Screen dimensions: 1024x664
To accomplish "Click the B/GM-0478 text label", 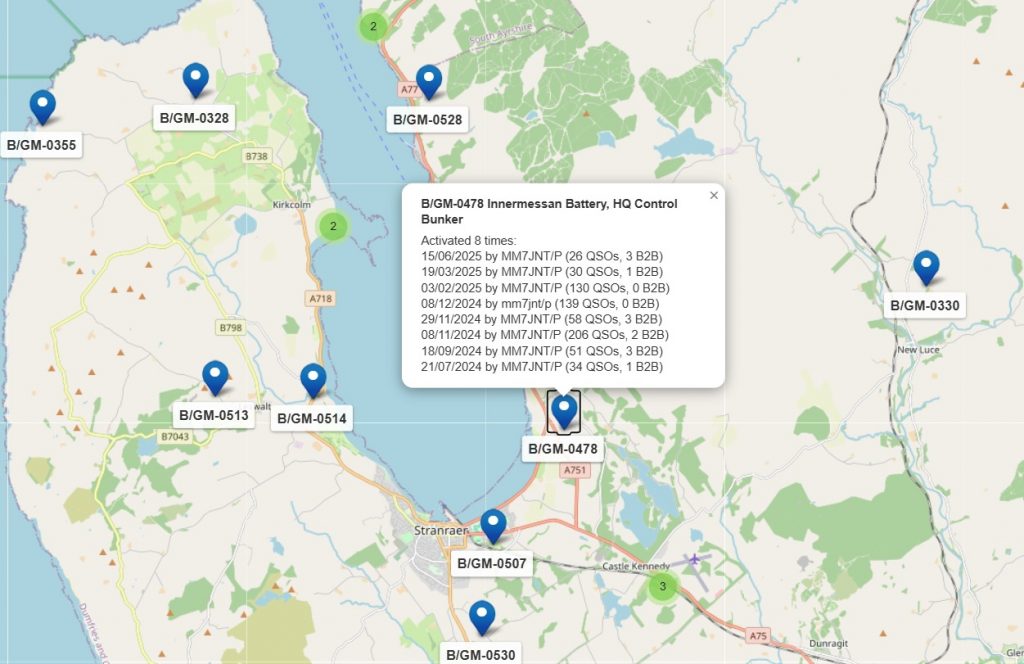I will pyautogui.click(x=563, y=449).
